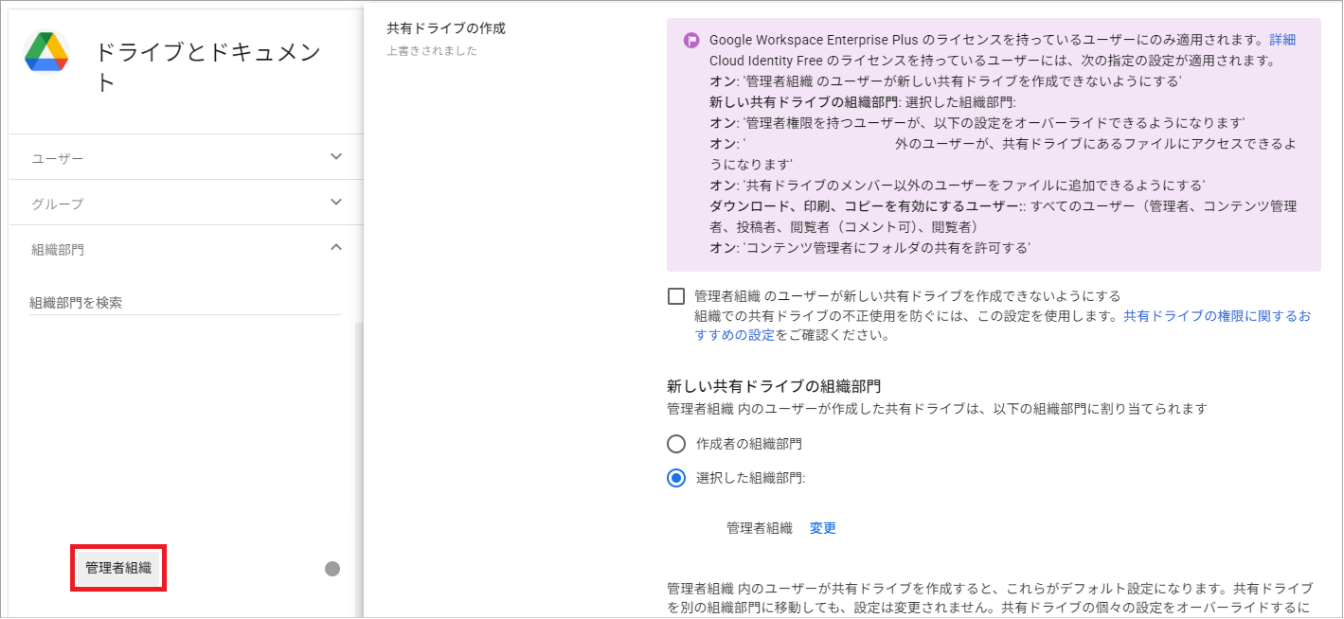Click the 新しい共有ドライブの組織部門 heading
This screenshot has height=619, width=1344.
coord(773,386)
